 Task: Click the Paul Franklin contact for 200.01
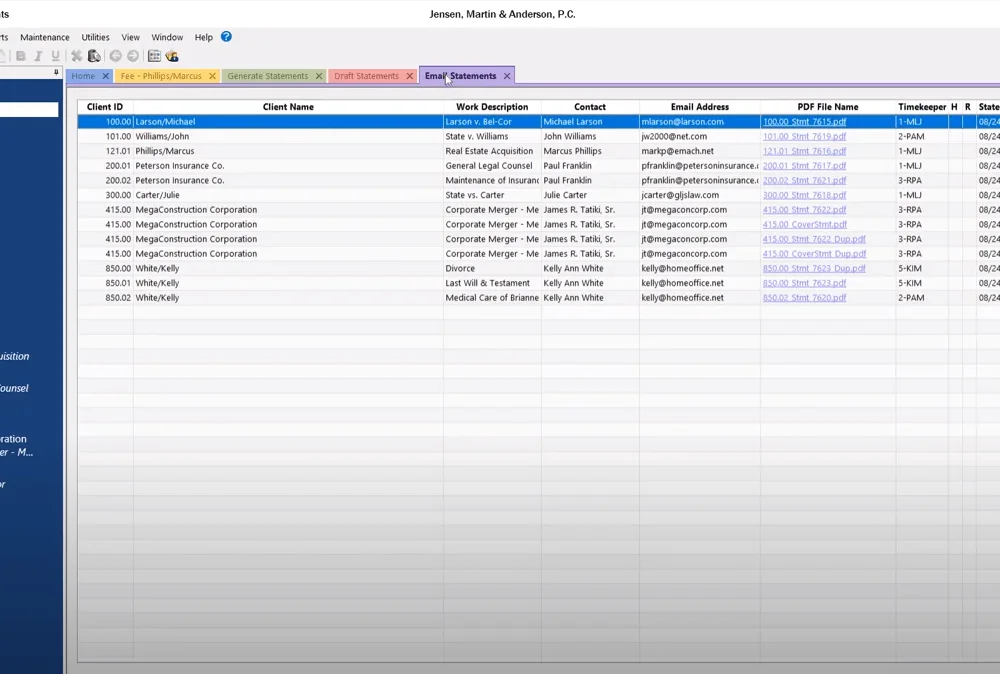pos(590,166)
